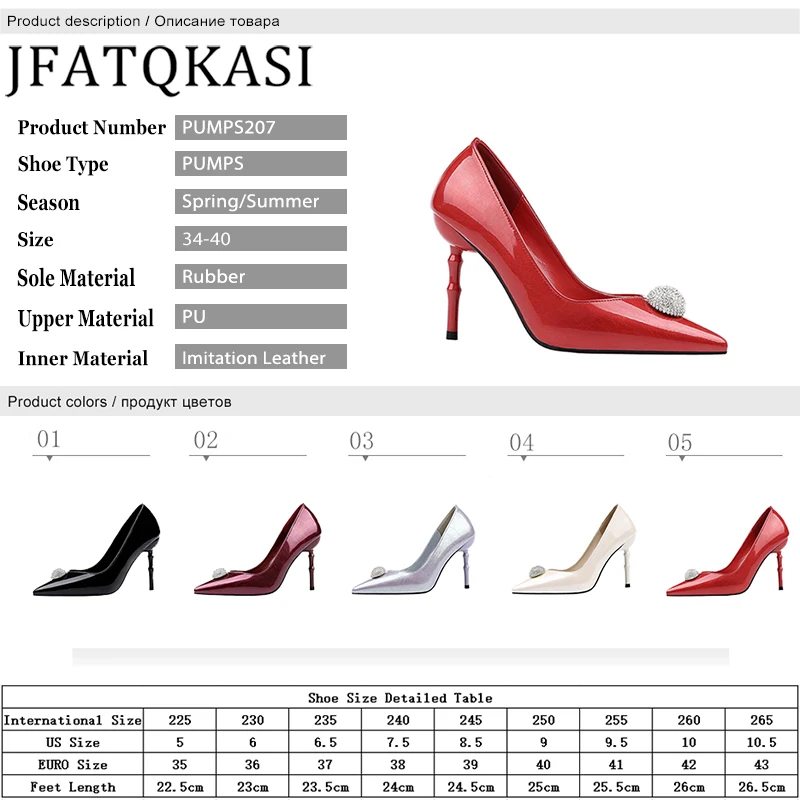Screen dimensions: 800x800
Task: Click the 'US Size' row header
Action: tap(72, 742)
